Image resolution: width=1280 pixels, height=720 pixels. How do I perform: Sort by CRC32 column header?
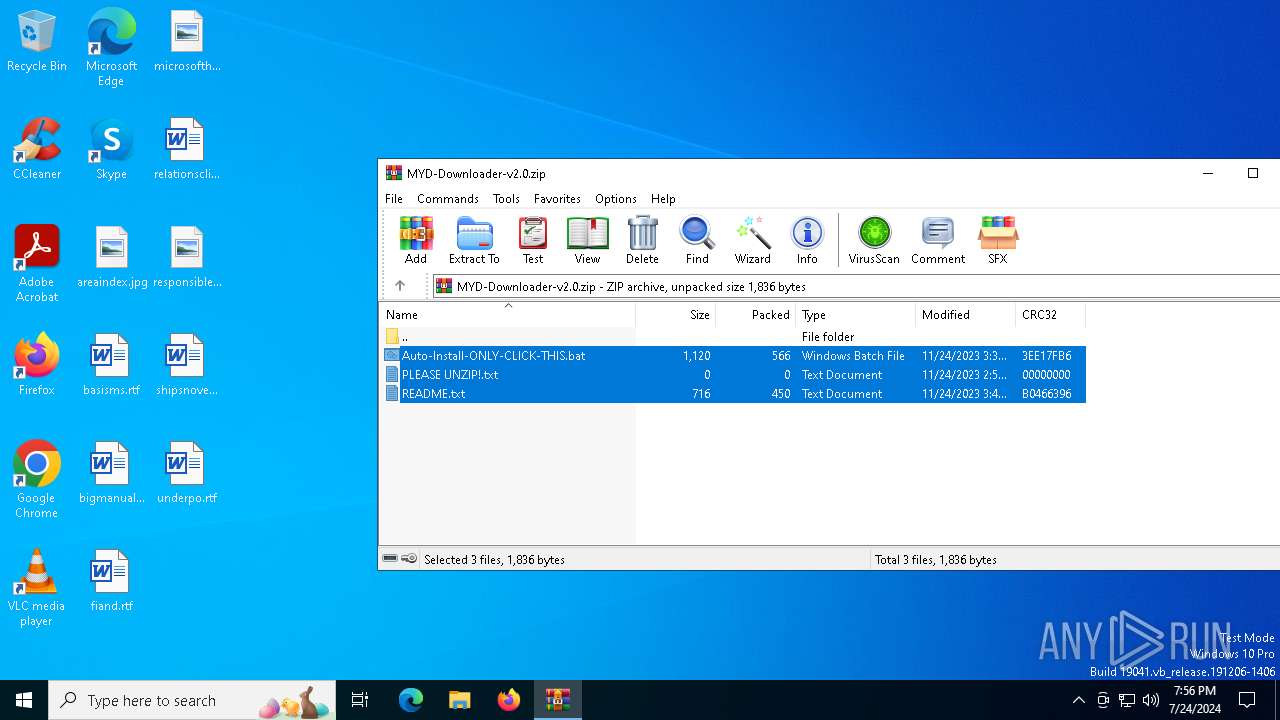pyautogui.click(x=1050, y=315)
